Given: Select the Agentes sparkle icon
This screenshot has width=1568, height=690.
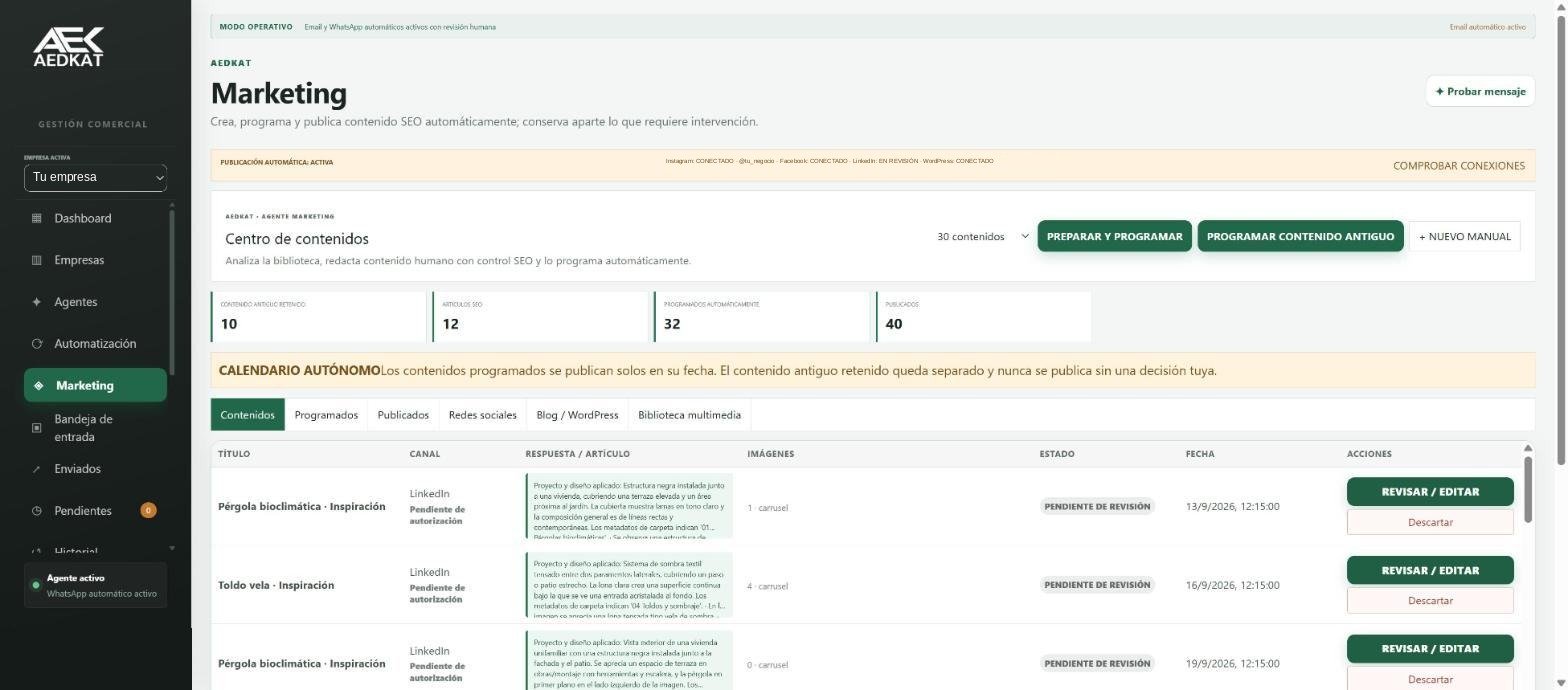Looking at the screenshot, I should (x=37, y=302).
